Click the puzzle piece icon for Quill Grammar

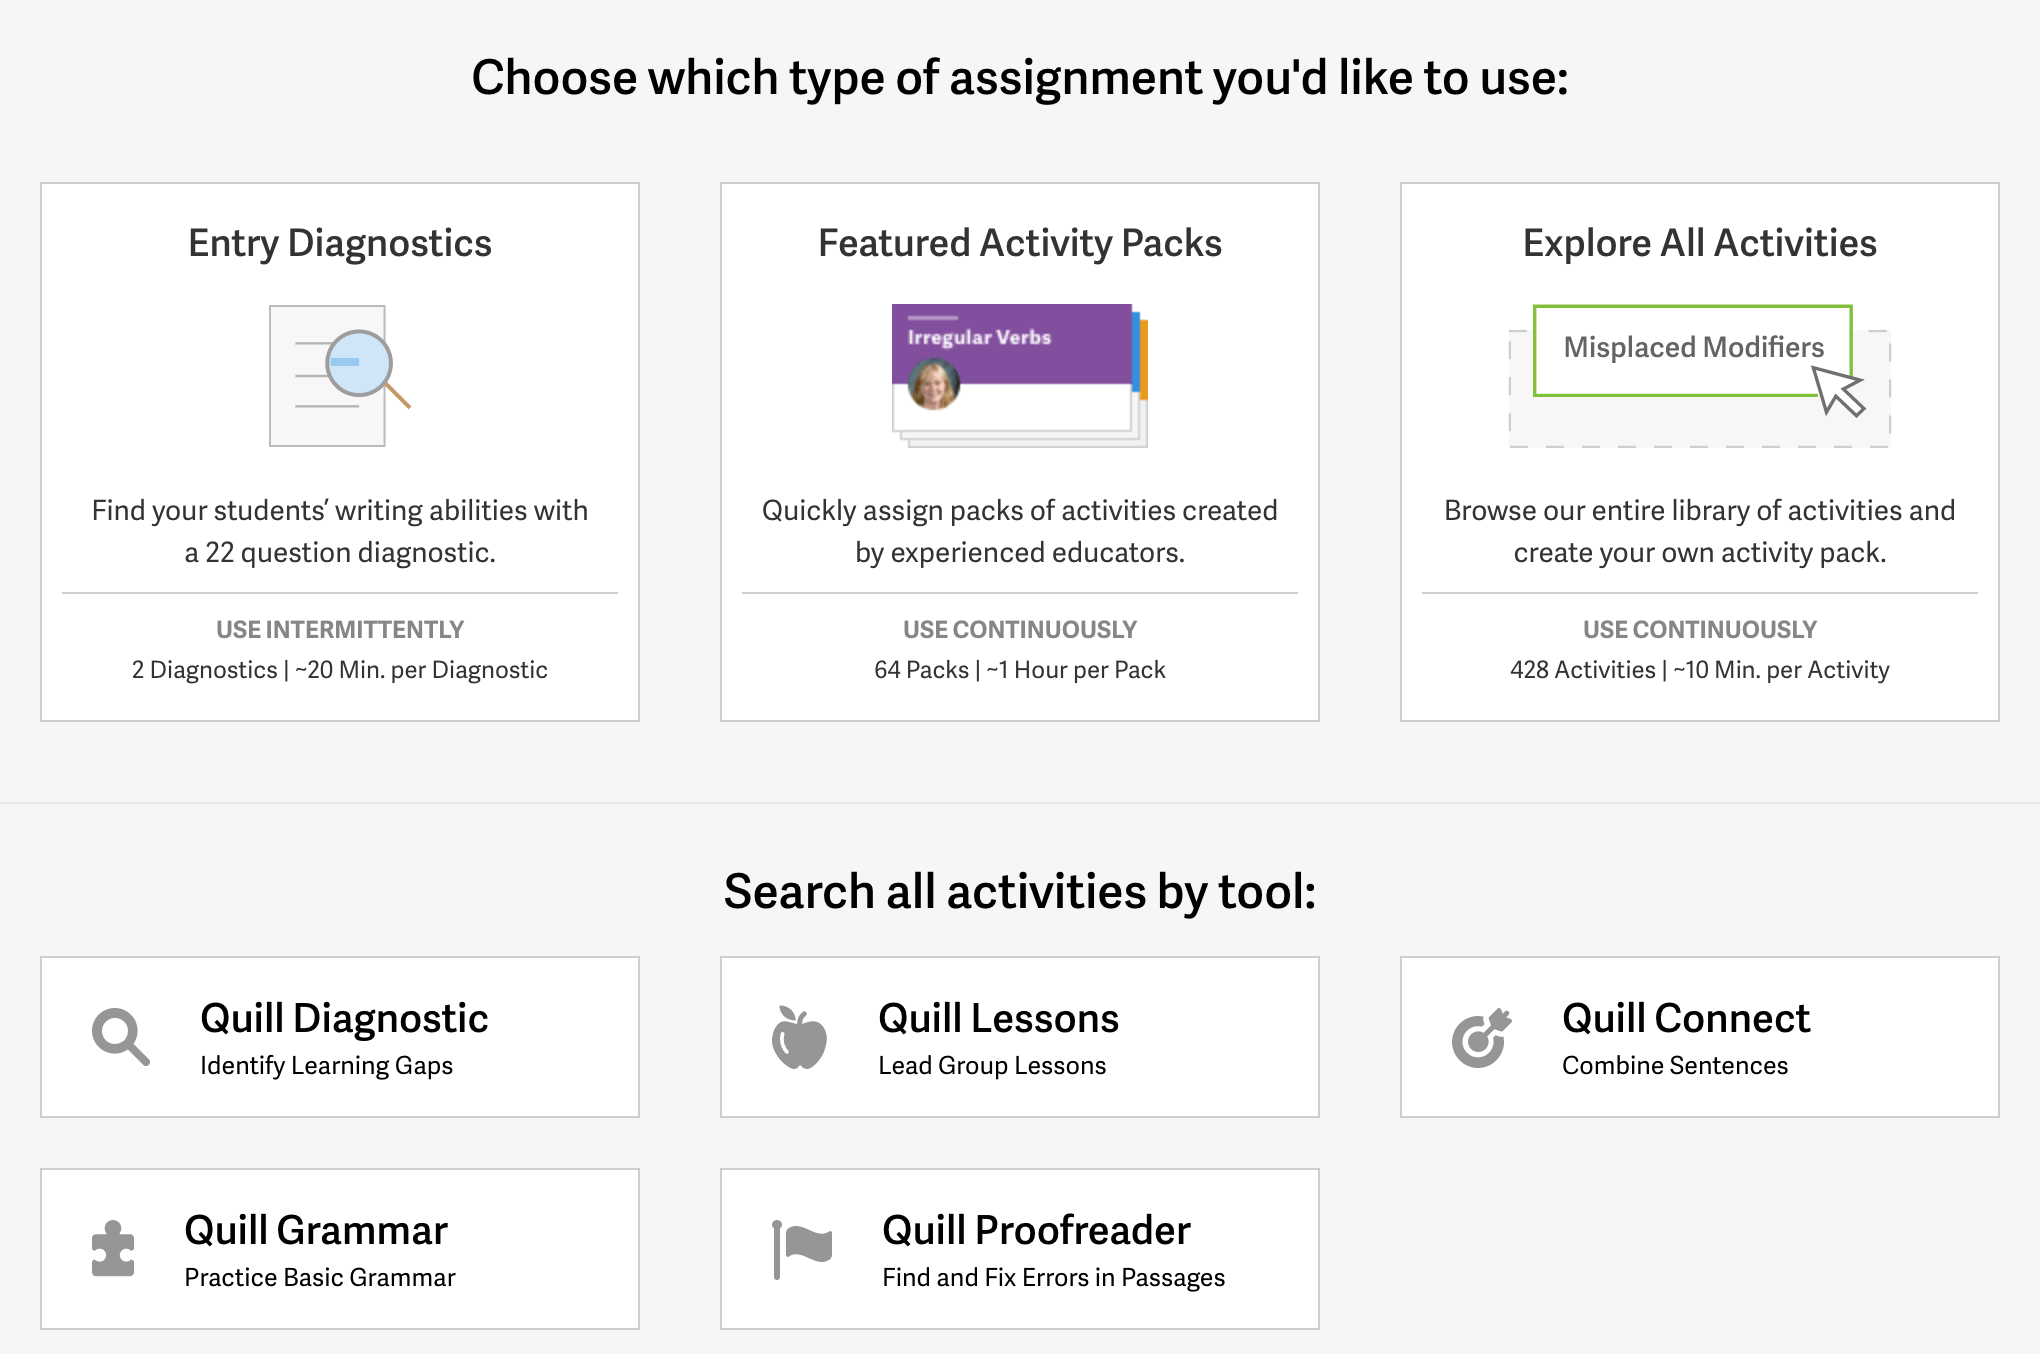click(x=113, y=1249)
